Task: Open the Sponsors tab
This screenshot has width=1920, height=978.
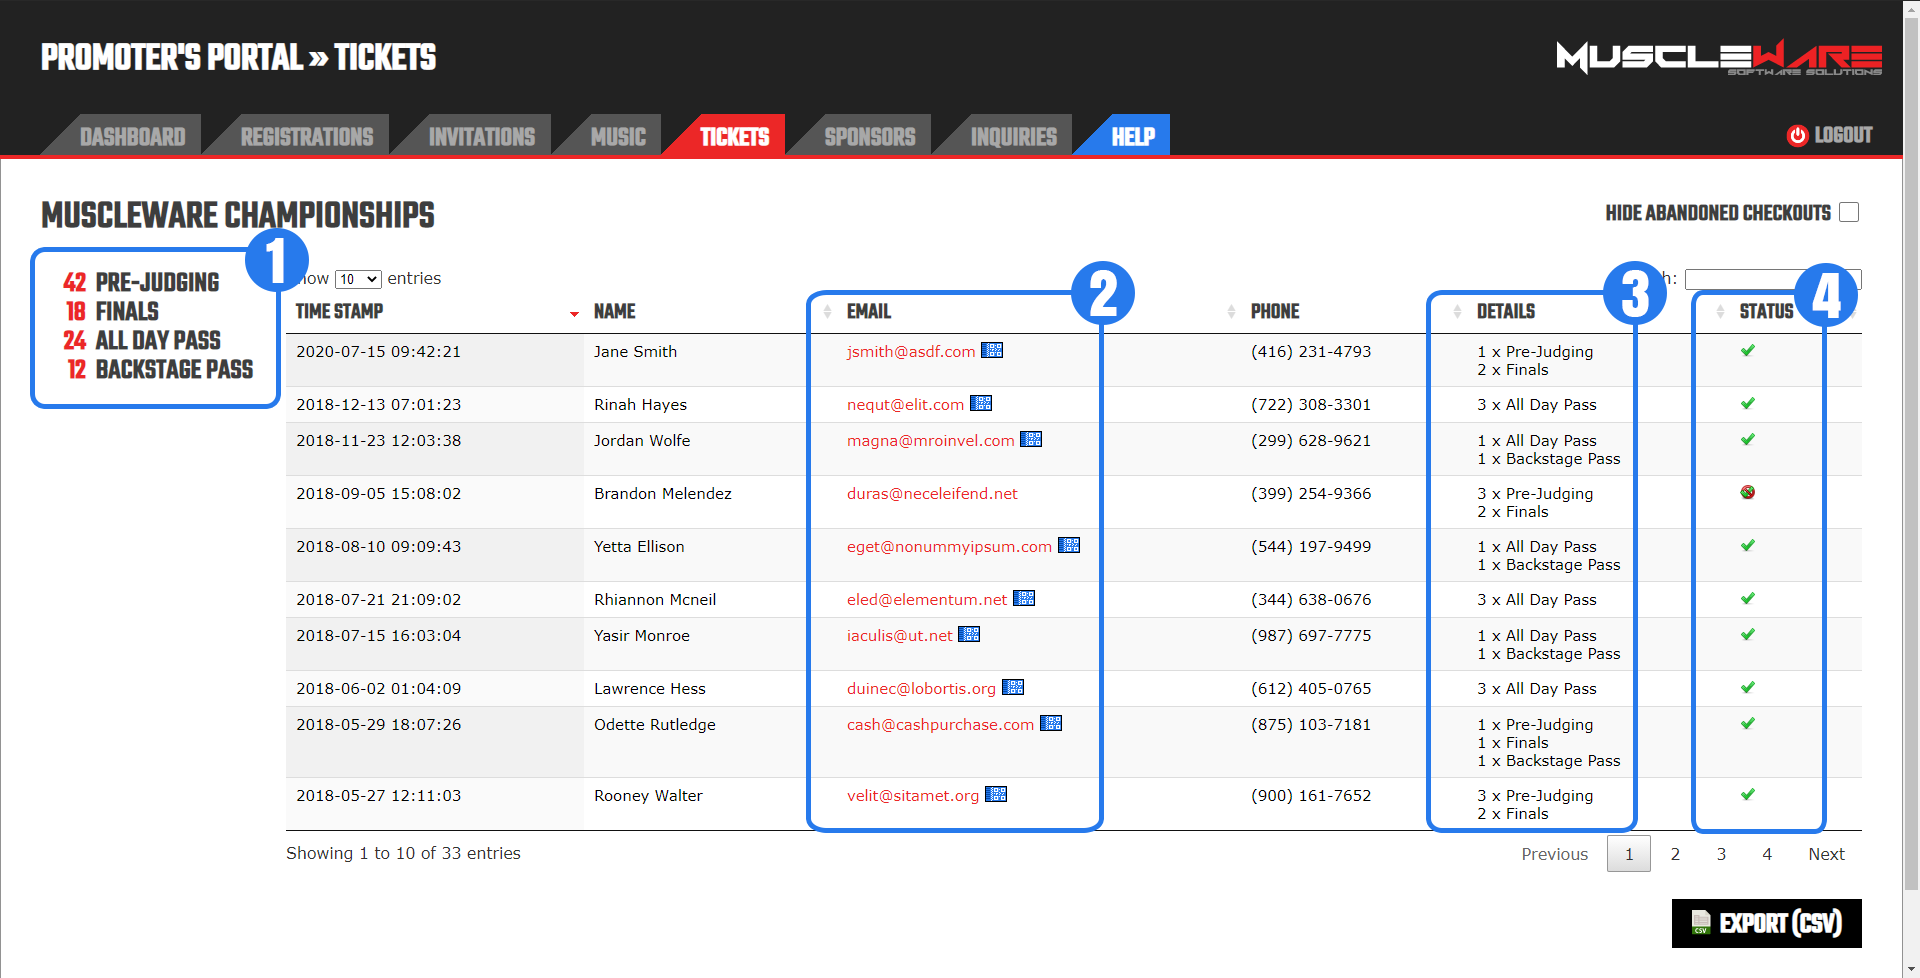Action: [x=869, y=137]
